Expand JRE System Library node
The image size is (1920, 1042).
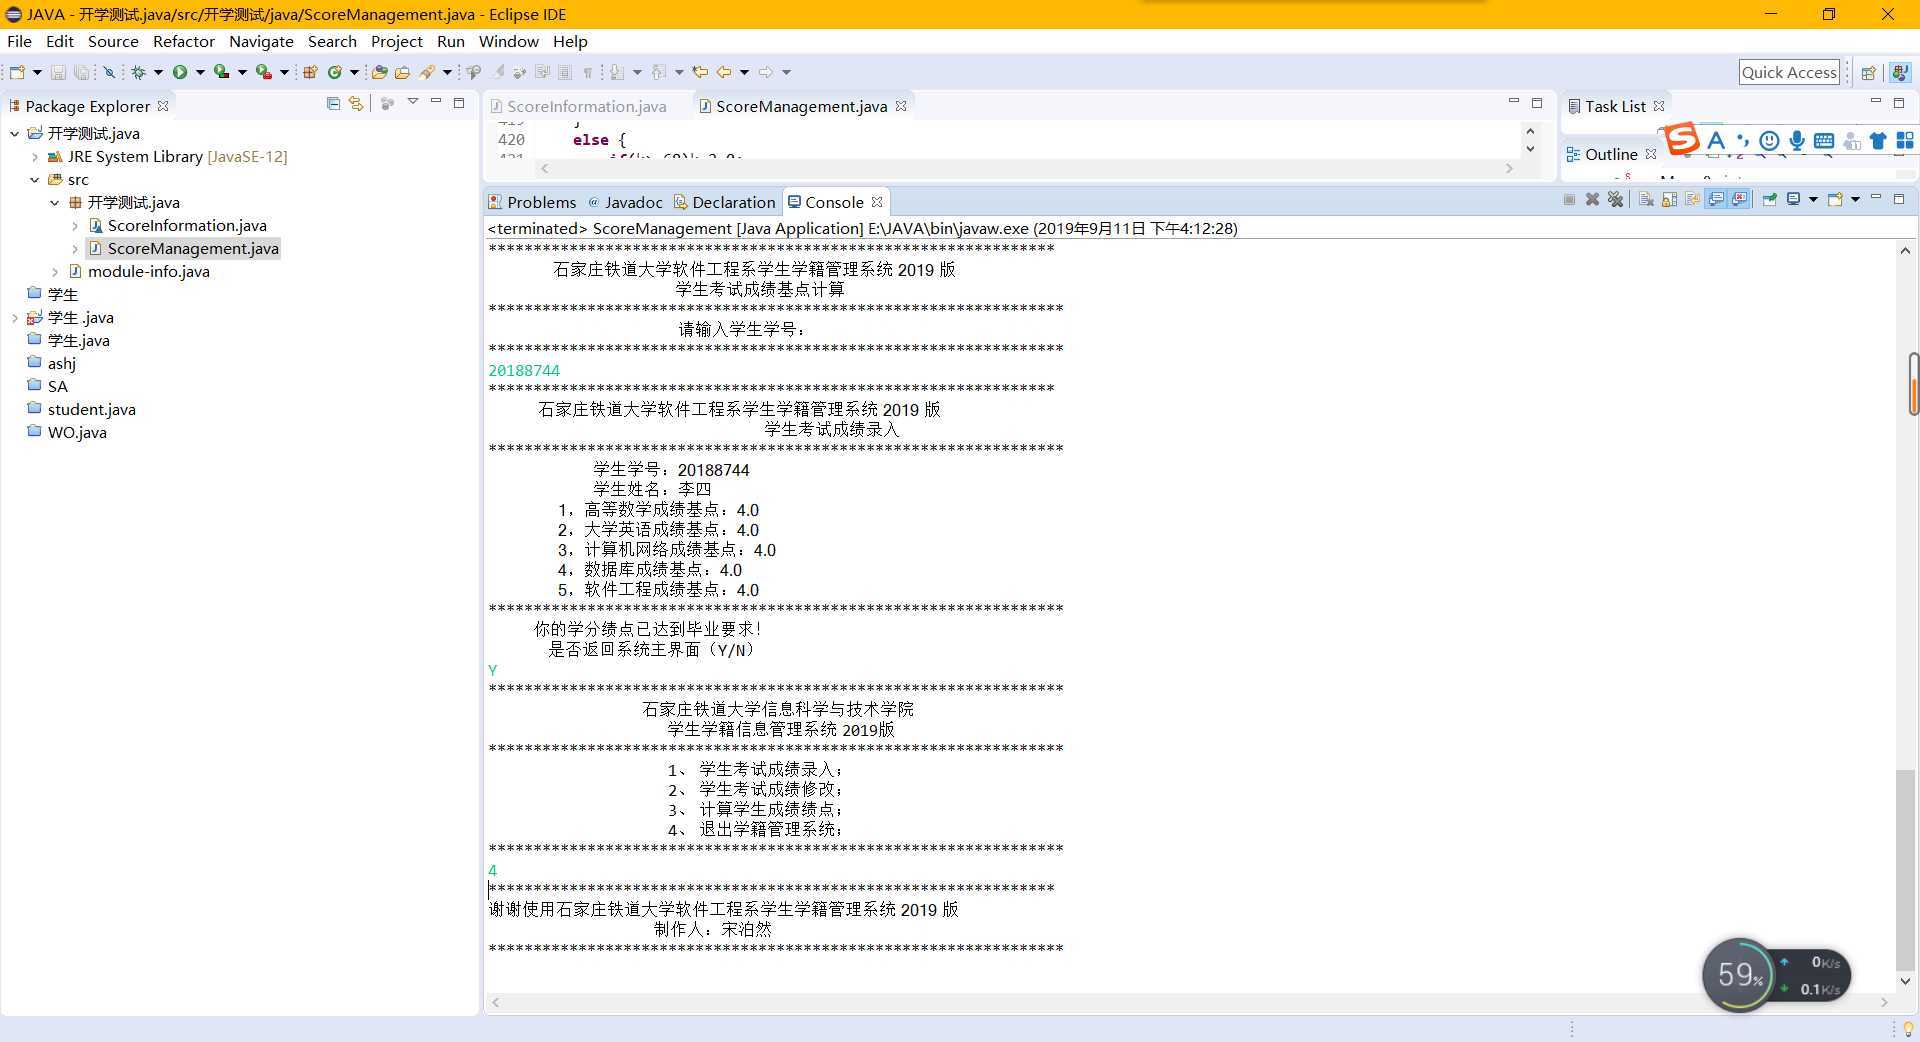35,156
